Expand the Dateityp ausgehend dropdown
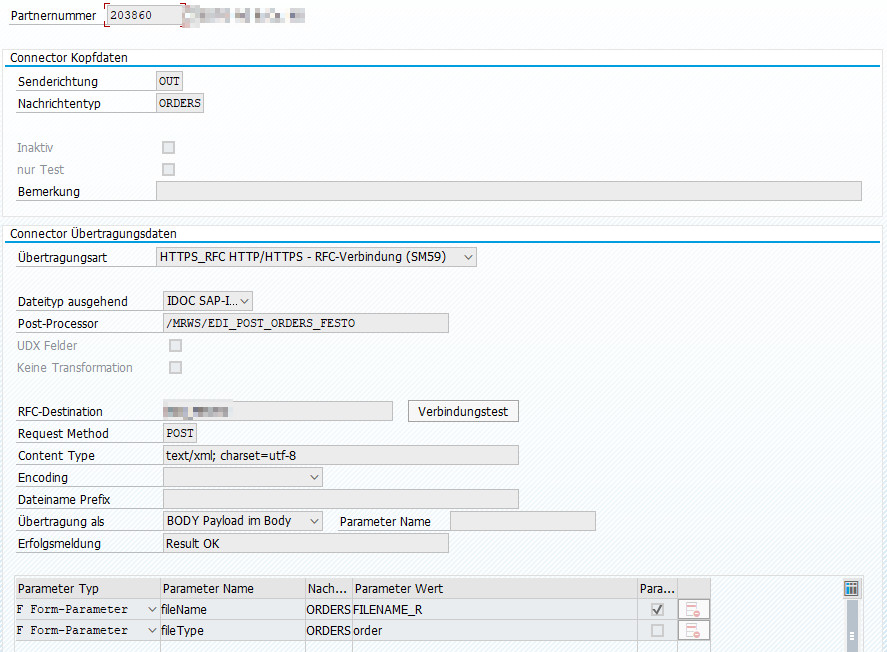Screen dimensions: 887x652 [x=207, y=300]
